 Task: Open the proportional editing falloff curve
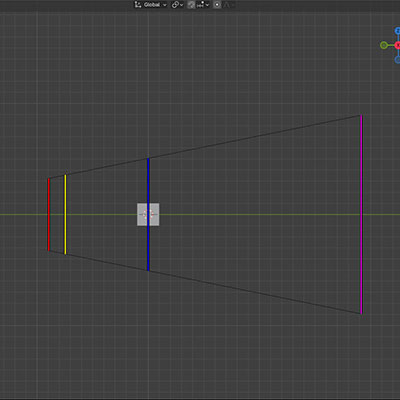[229, 5]
